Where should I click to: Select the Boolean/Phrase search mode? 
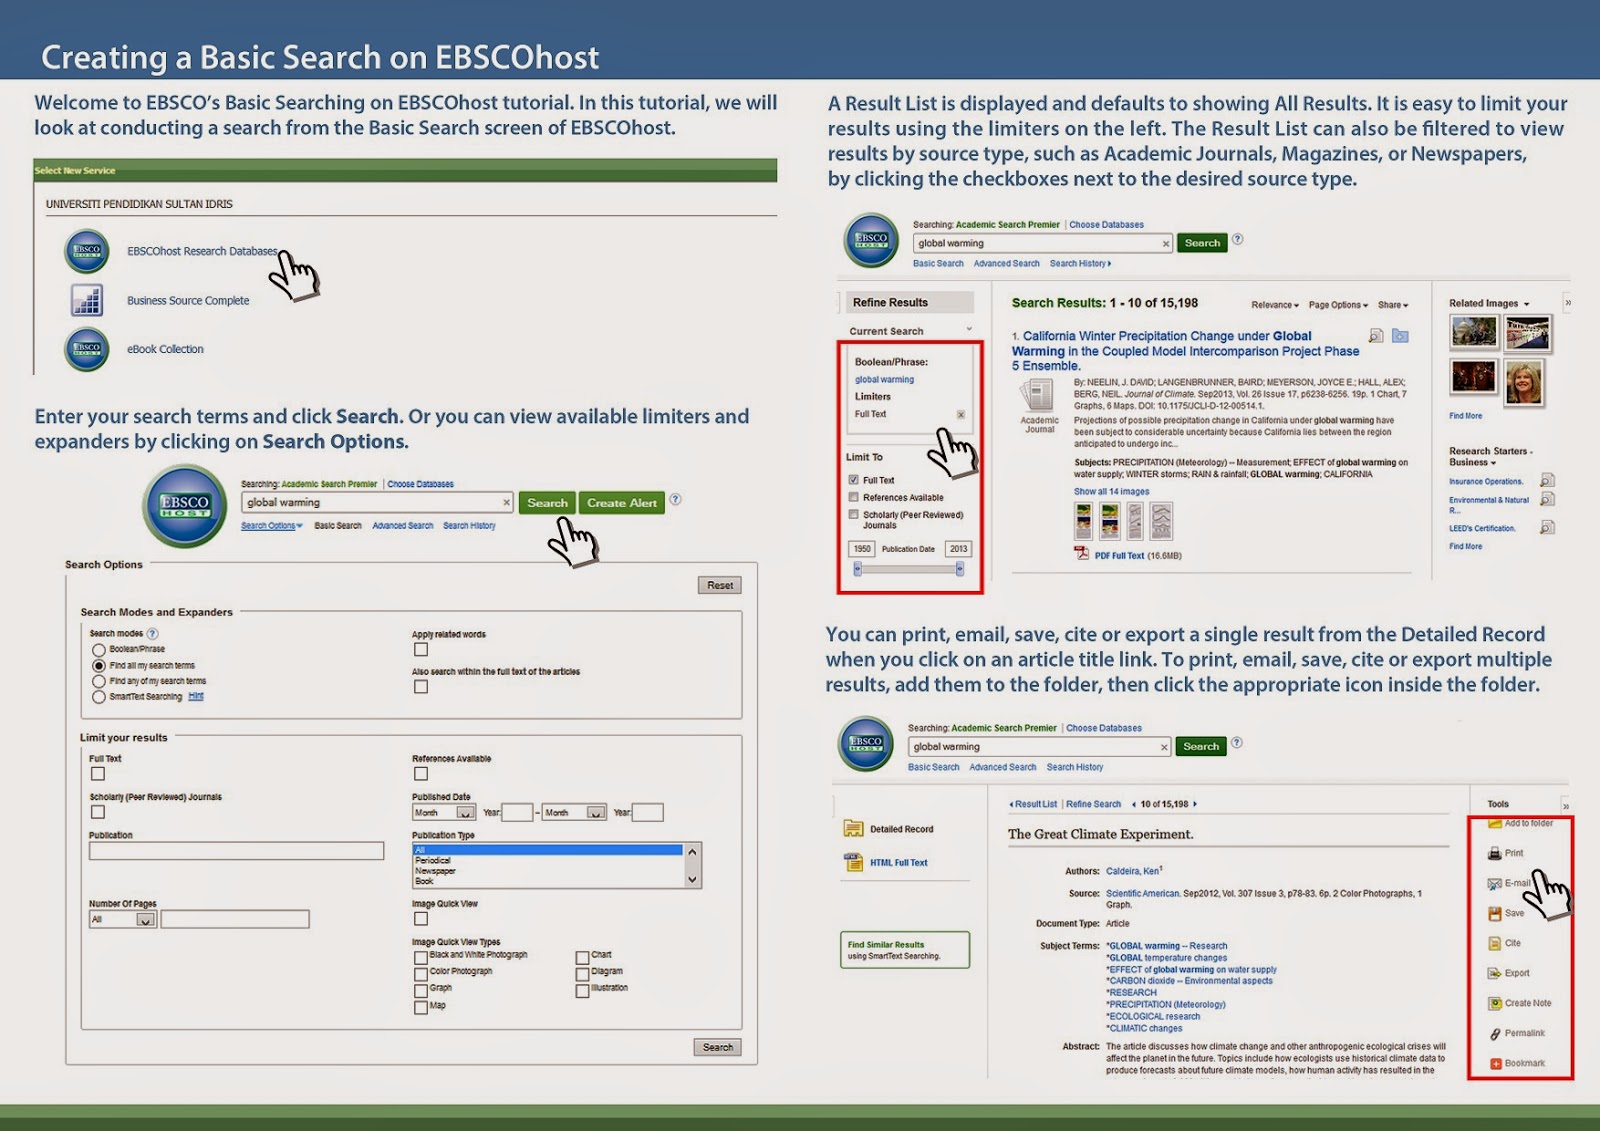tap(99, 650)
